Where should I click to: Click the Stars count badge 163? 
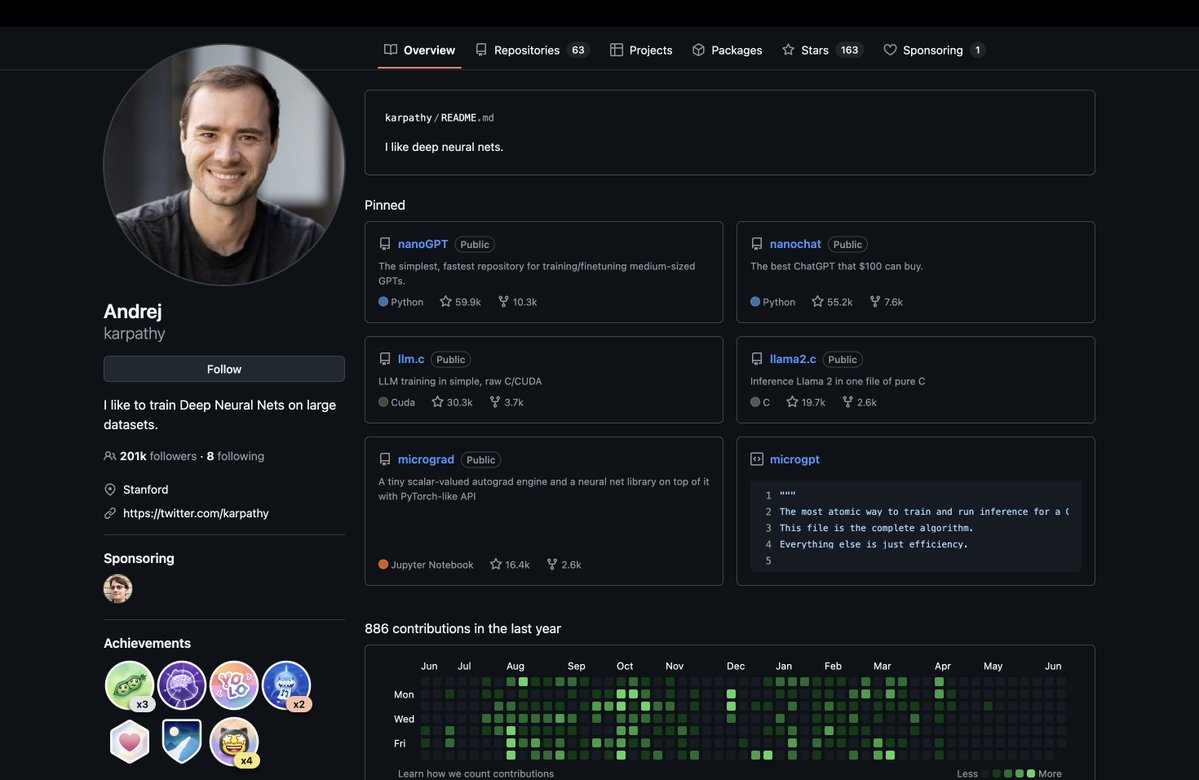[850, 50]
